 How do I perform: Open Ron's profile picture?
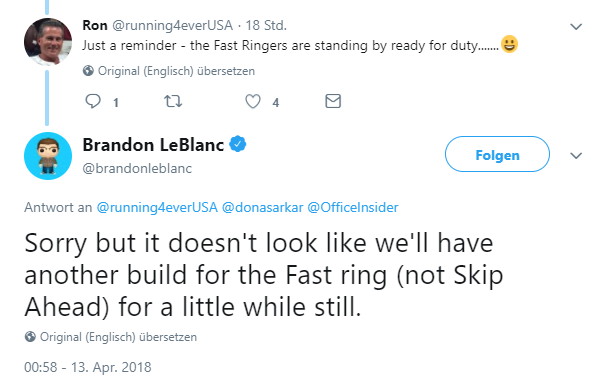48,42
